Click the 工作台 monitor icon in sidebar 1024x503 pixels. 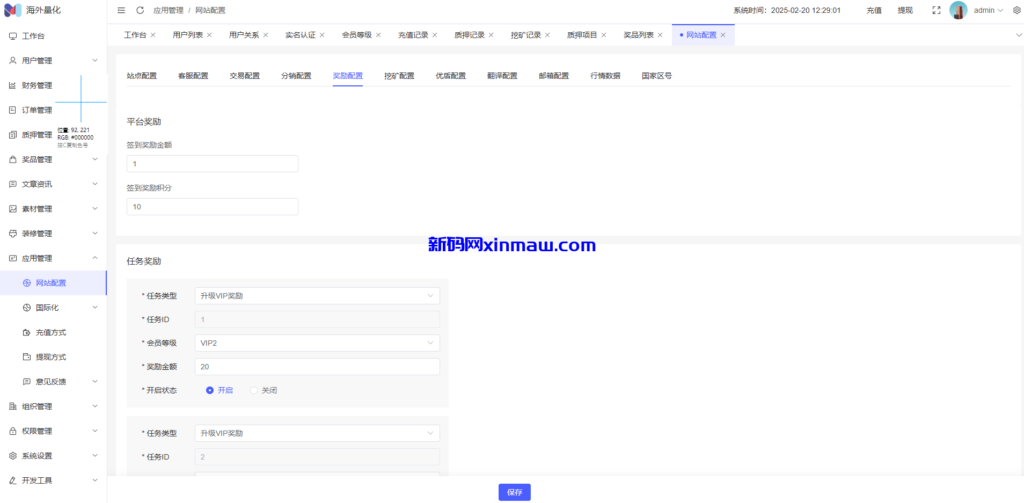[12, 36]
